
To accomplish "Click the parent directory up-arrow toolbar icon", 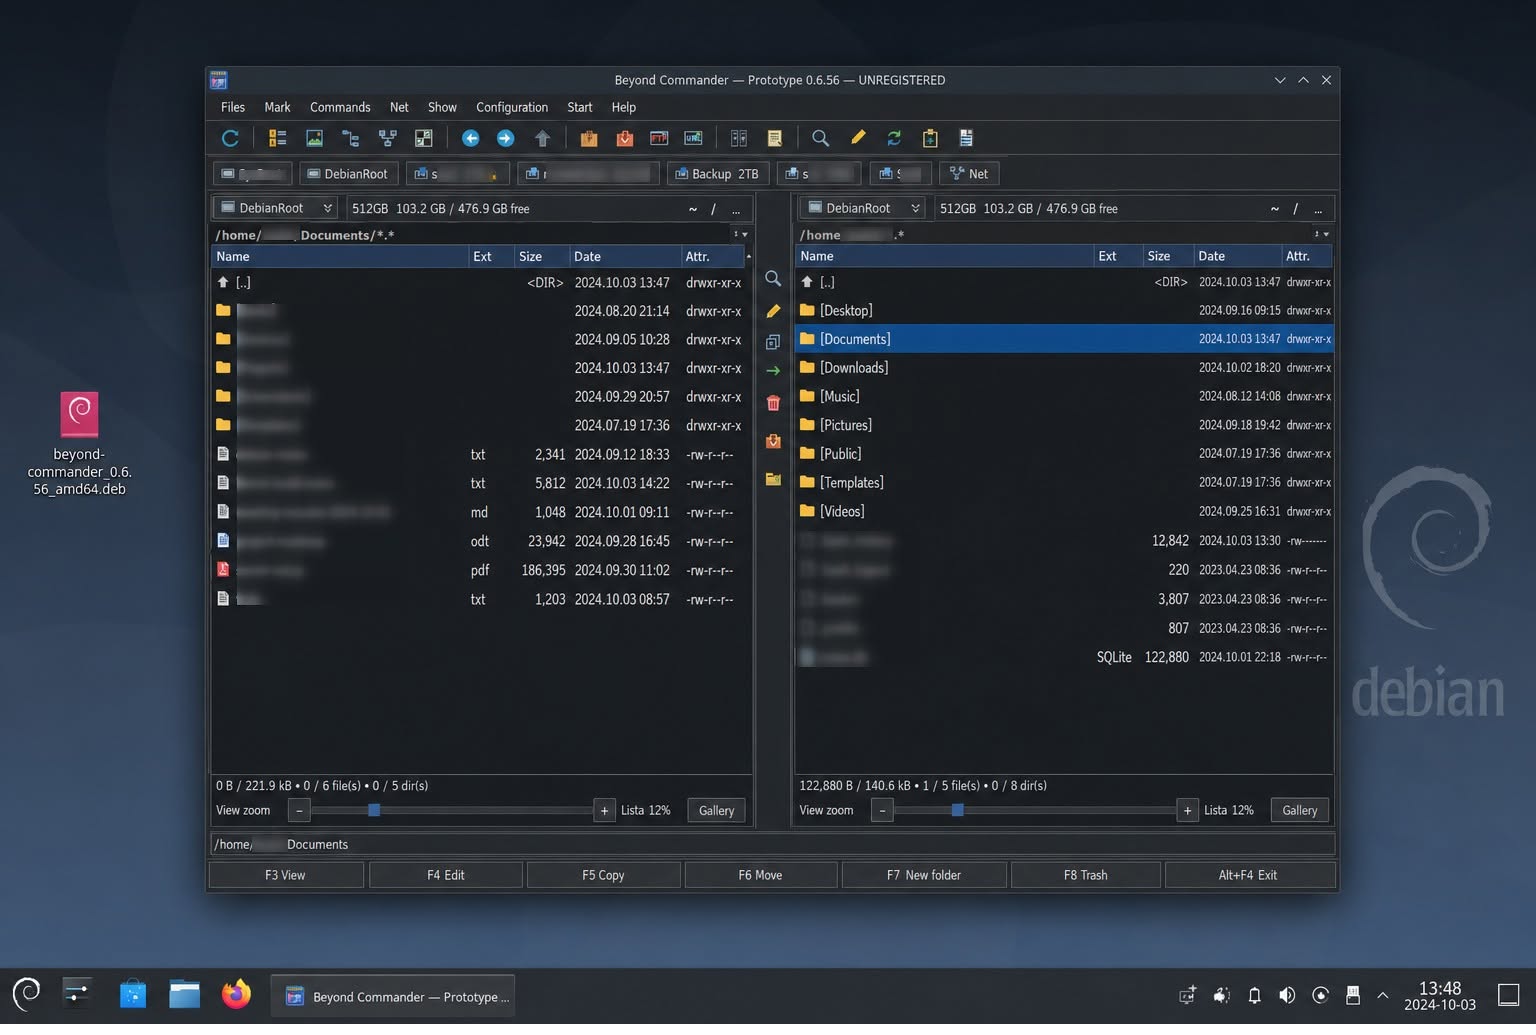I will (542, 138).
